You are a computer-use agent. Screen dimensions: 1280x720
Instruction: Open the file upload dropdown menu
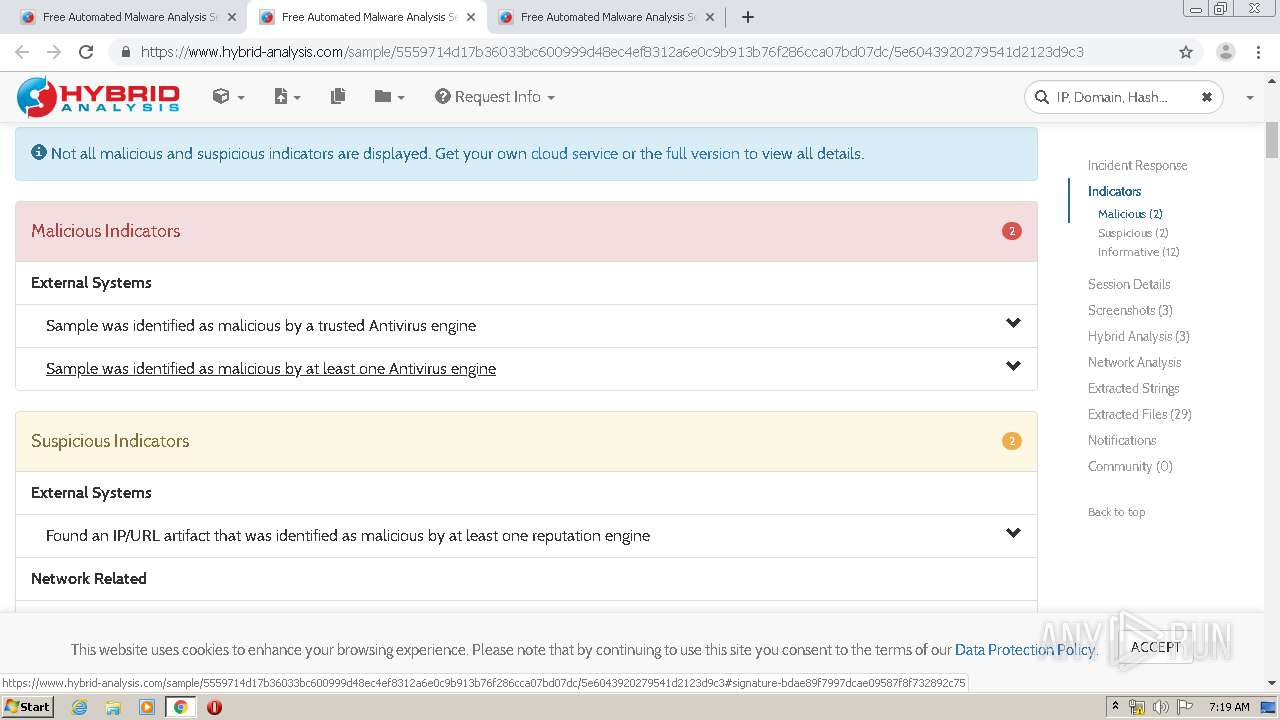point(287,97)
